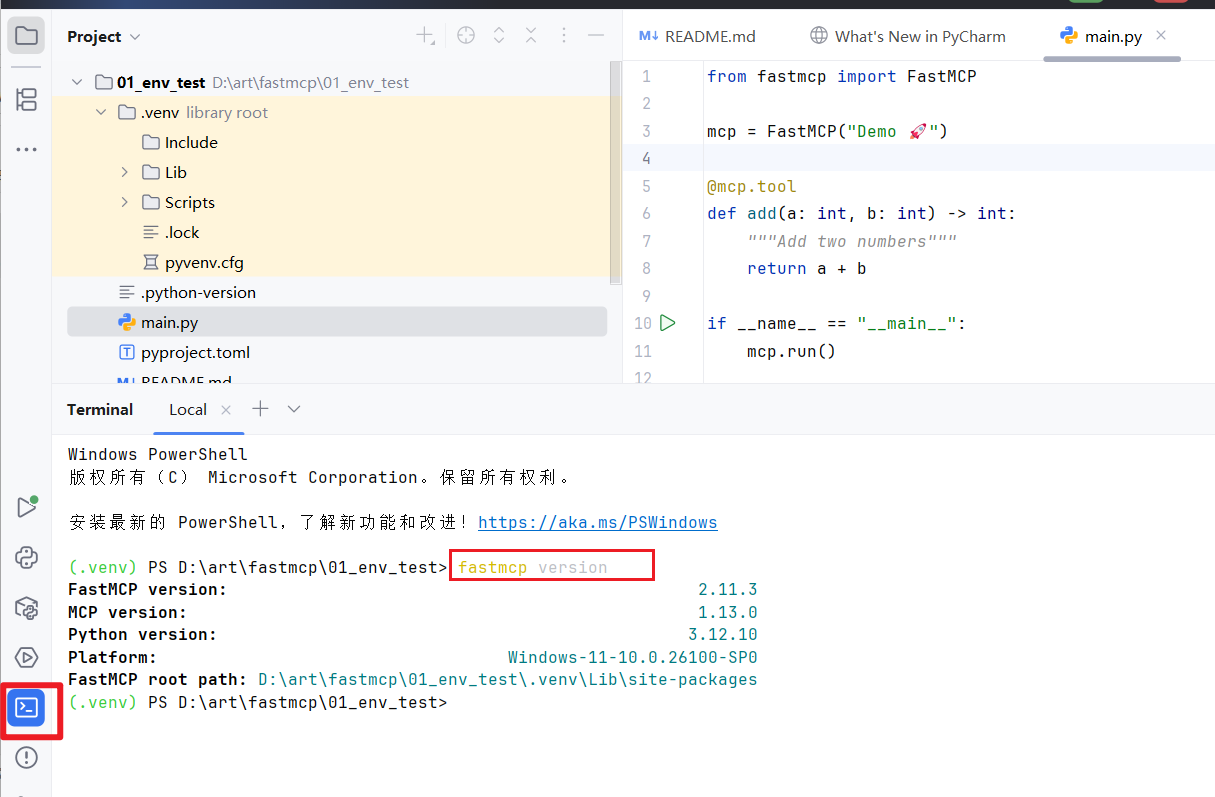Click the MCP version value 1.13.0
Image resolution: width=1215 pixels, height=797 pixels.
[x=728, y=612]
